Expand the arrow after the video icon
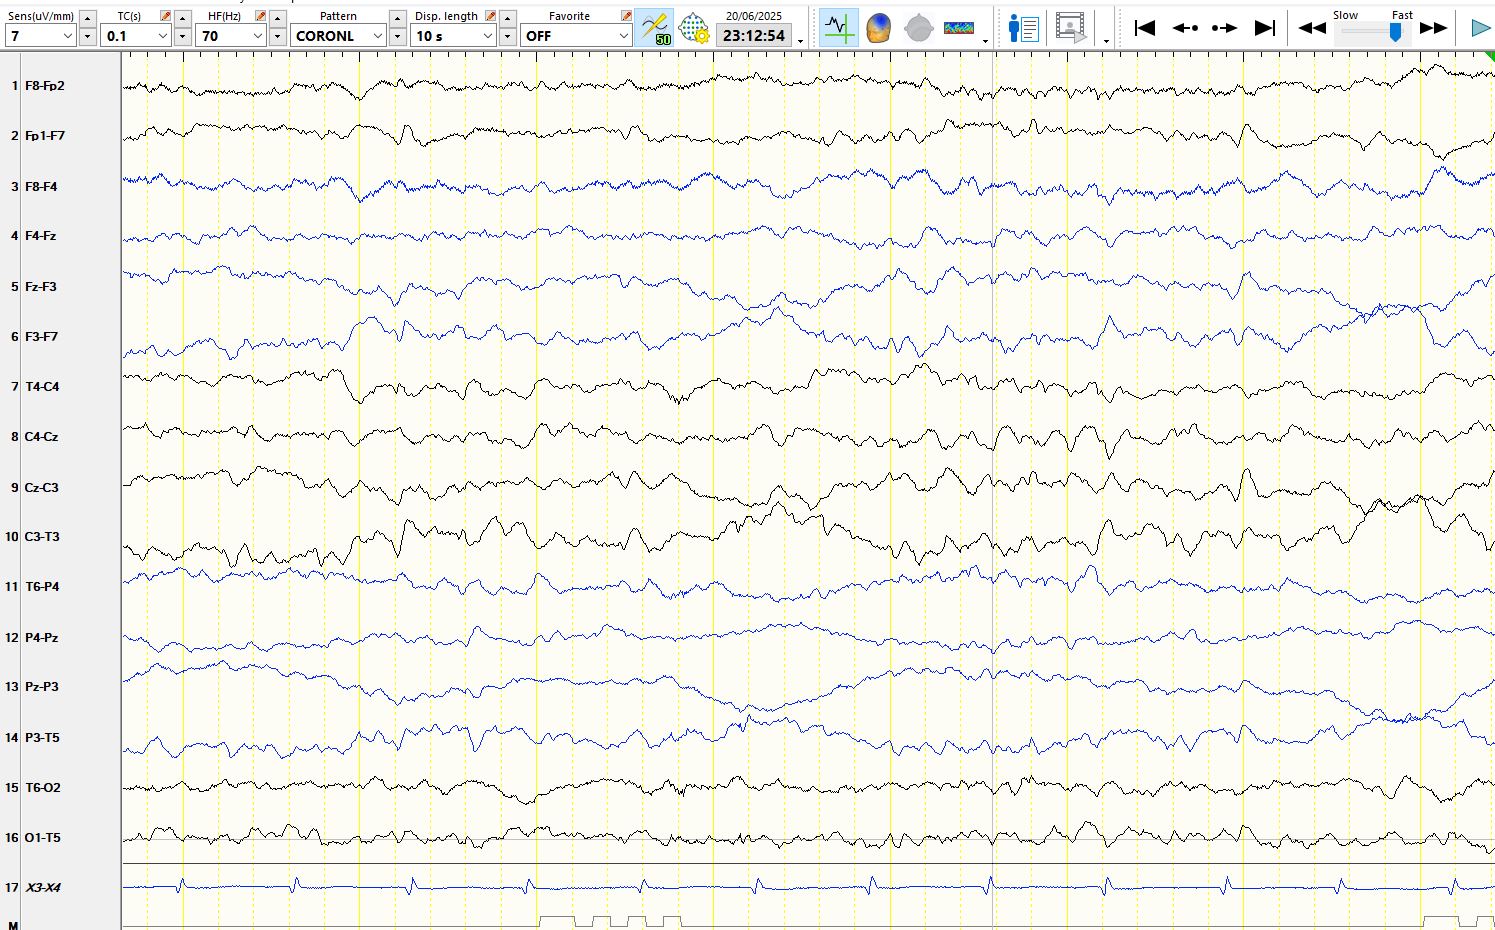 (x=1106, y=41)
